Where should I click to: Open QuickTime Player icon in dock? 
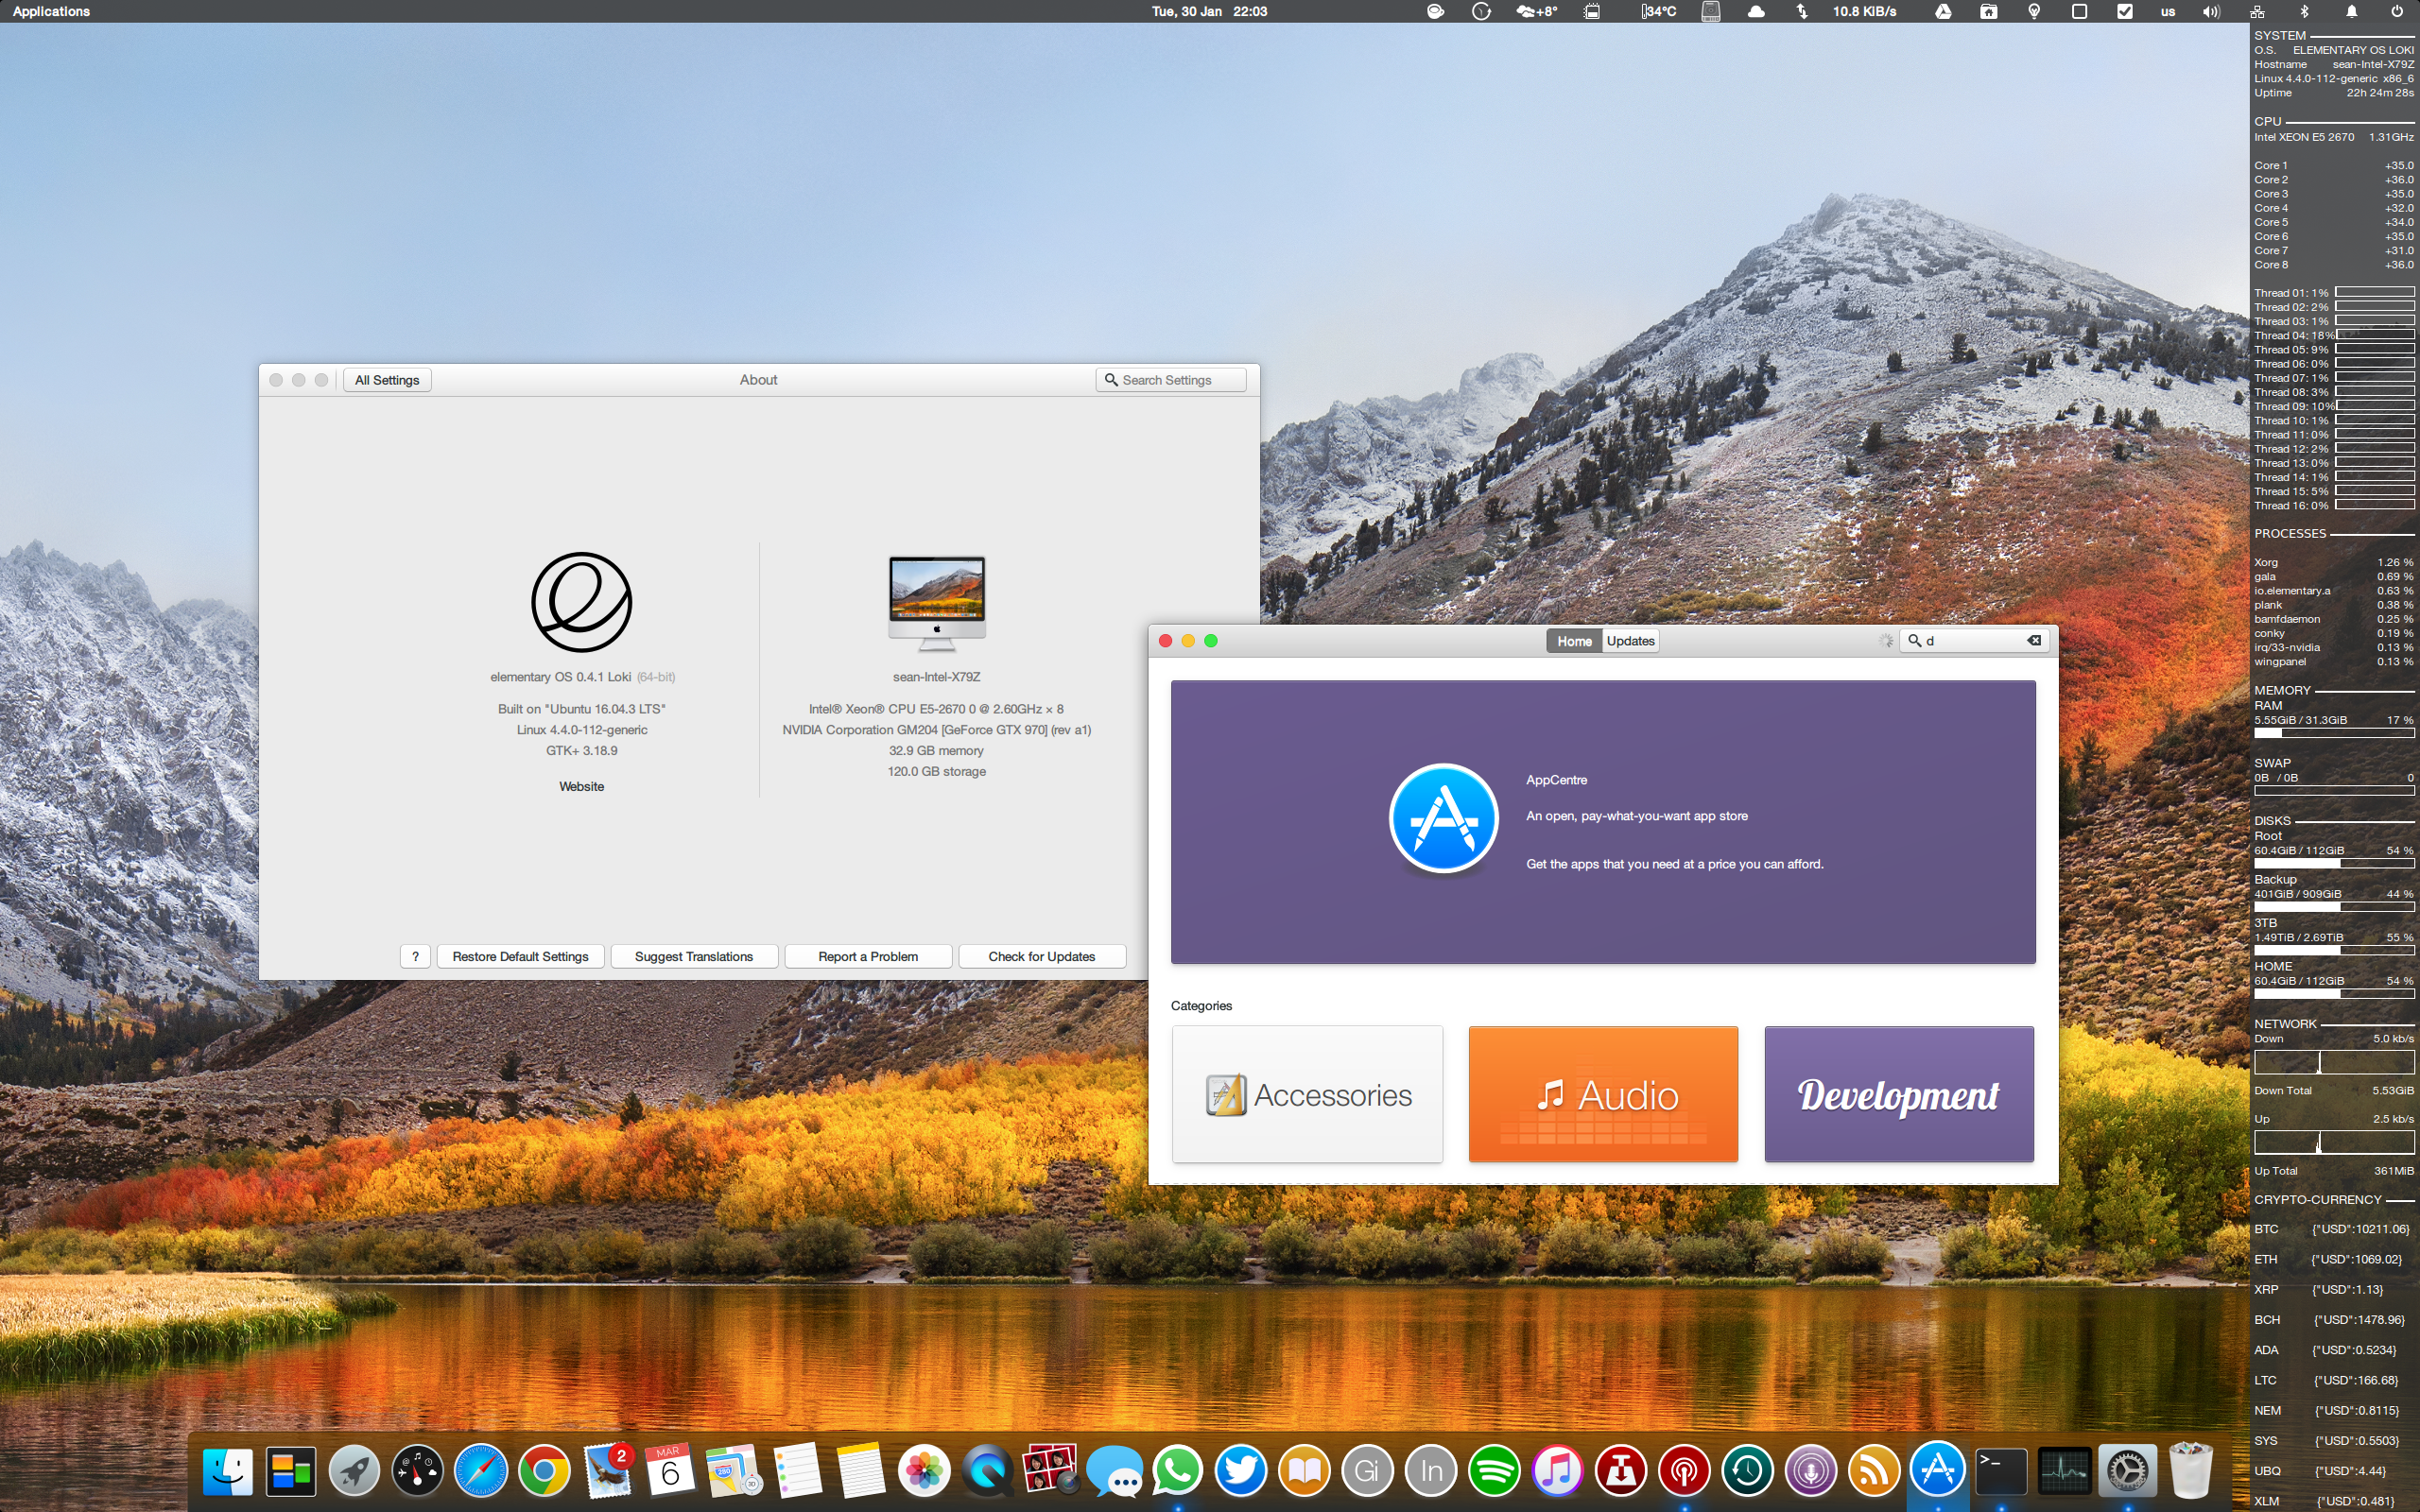987,1471
